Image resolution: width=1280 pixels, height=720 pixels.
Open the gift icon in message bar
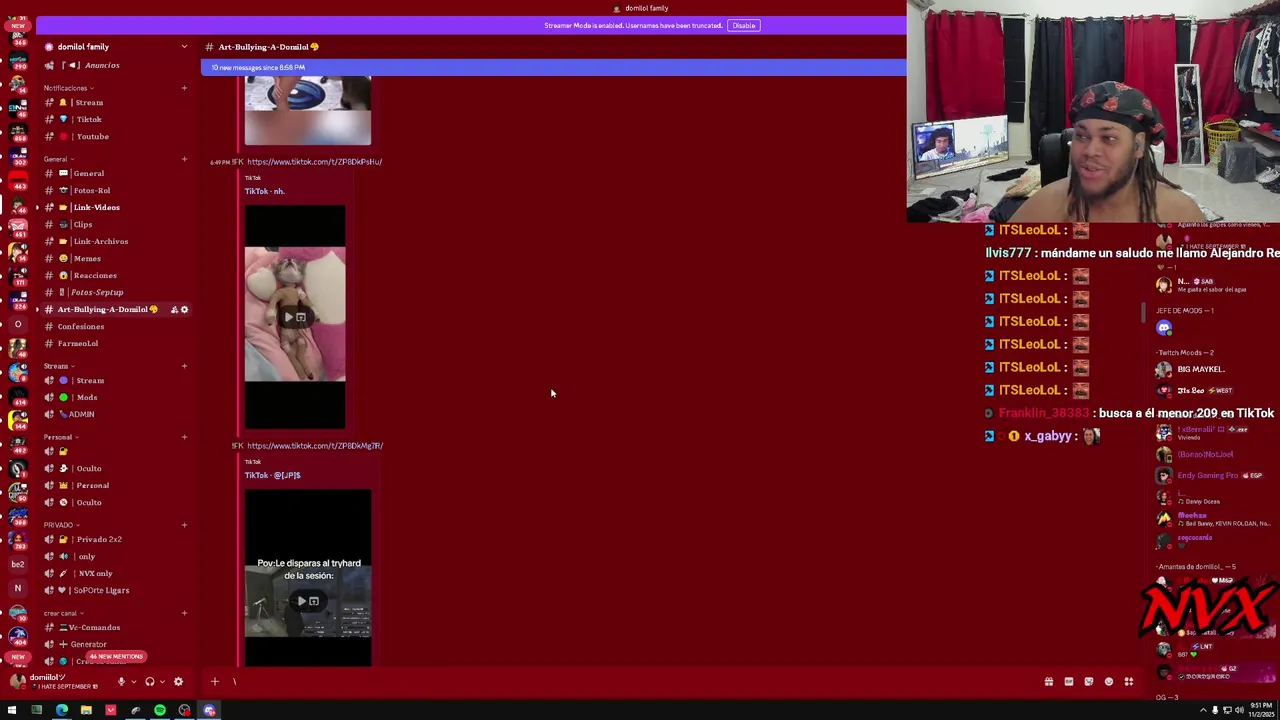pos(1048,682)
